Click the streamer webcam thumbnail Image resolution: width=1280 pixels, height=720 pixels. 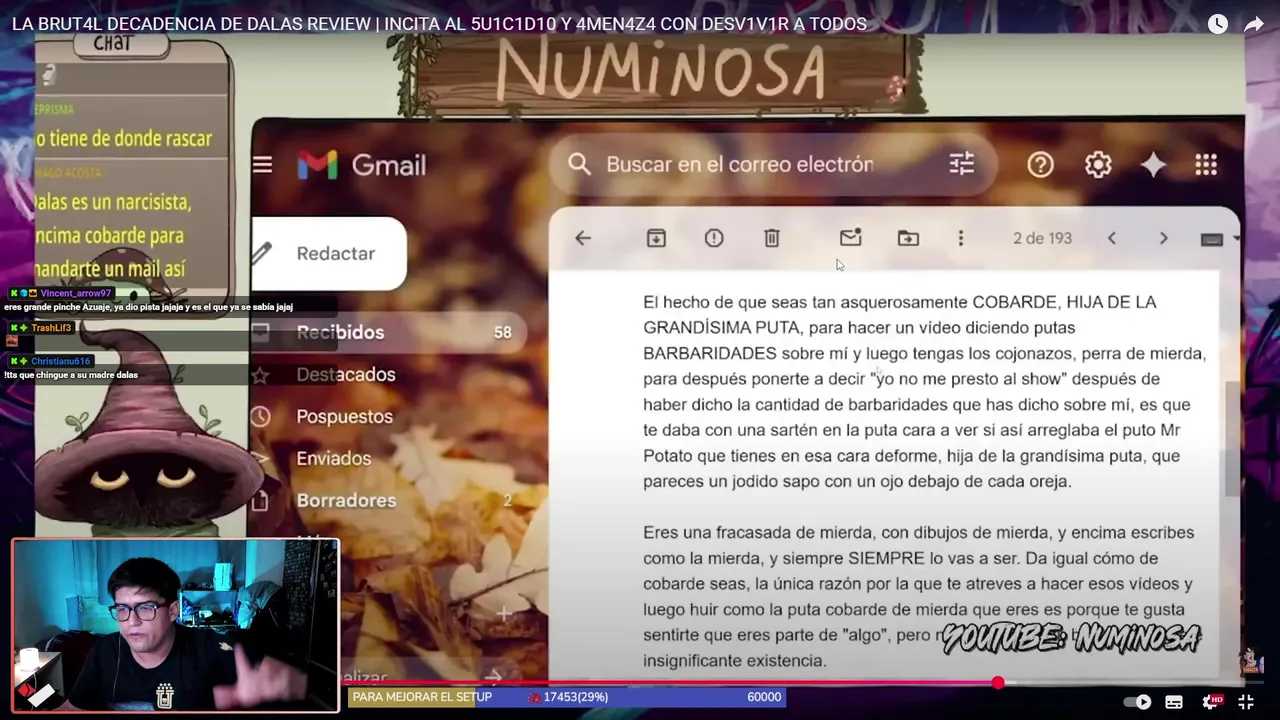tap(176, 626)
